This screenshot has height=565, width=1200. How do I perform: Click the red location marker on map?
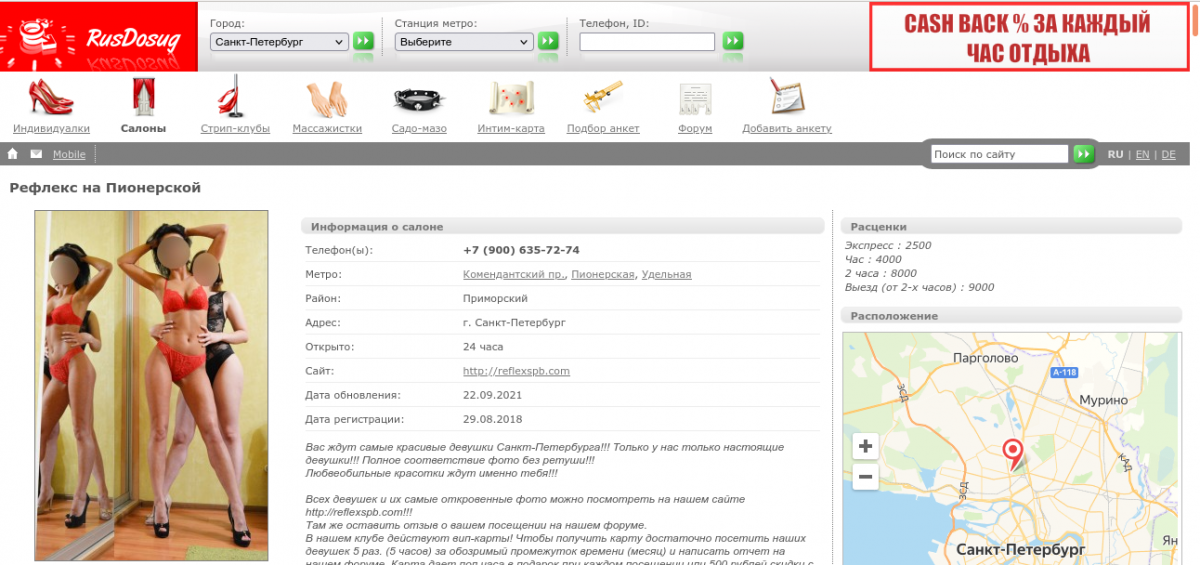point(1013,453)
